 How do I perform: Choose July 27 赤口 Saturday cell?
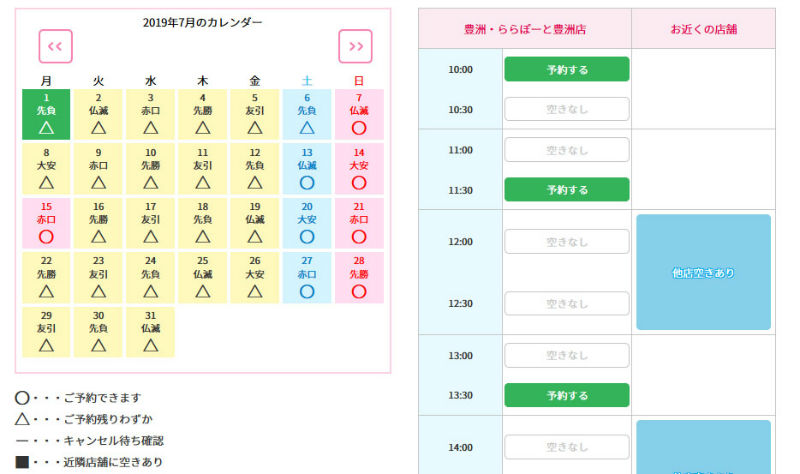coord(307,277)
